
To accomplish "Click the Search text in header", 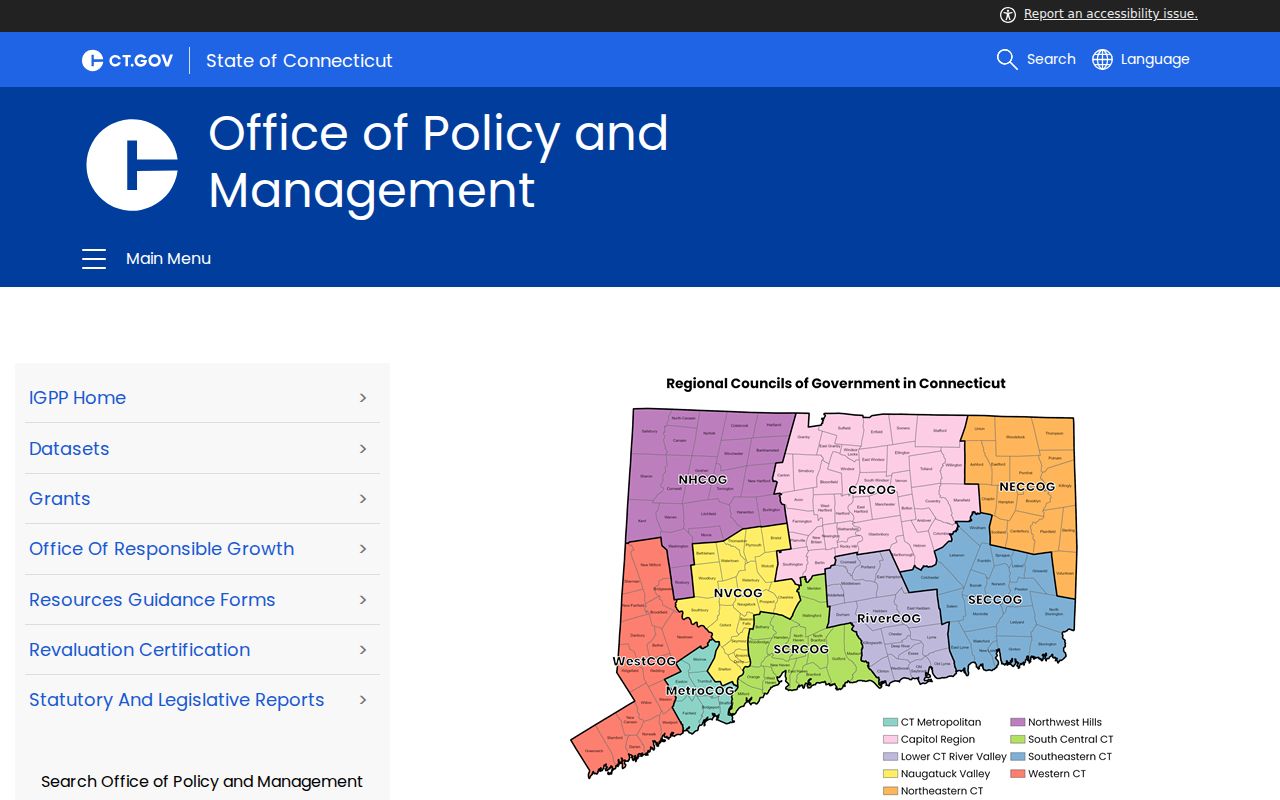I will coord(1051,59).
